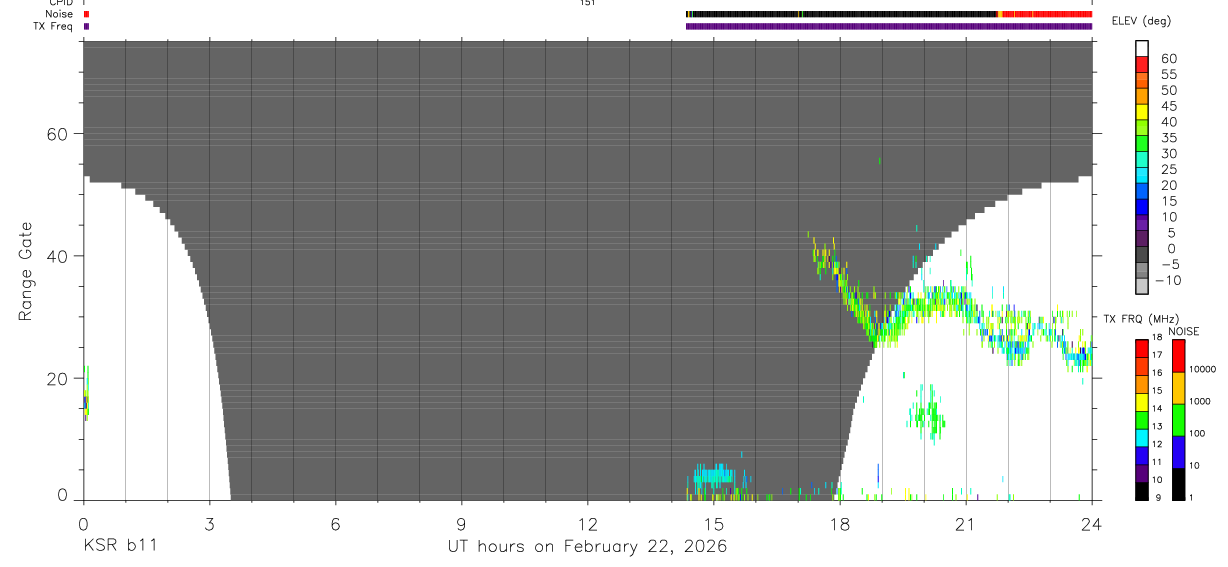The height and width of the screenshot is (567, 1228).
Task: Click the 'Noise' row label at top
Action: coord(59,14)
